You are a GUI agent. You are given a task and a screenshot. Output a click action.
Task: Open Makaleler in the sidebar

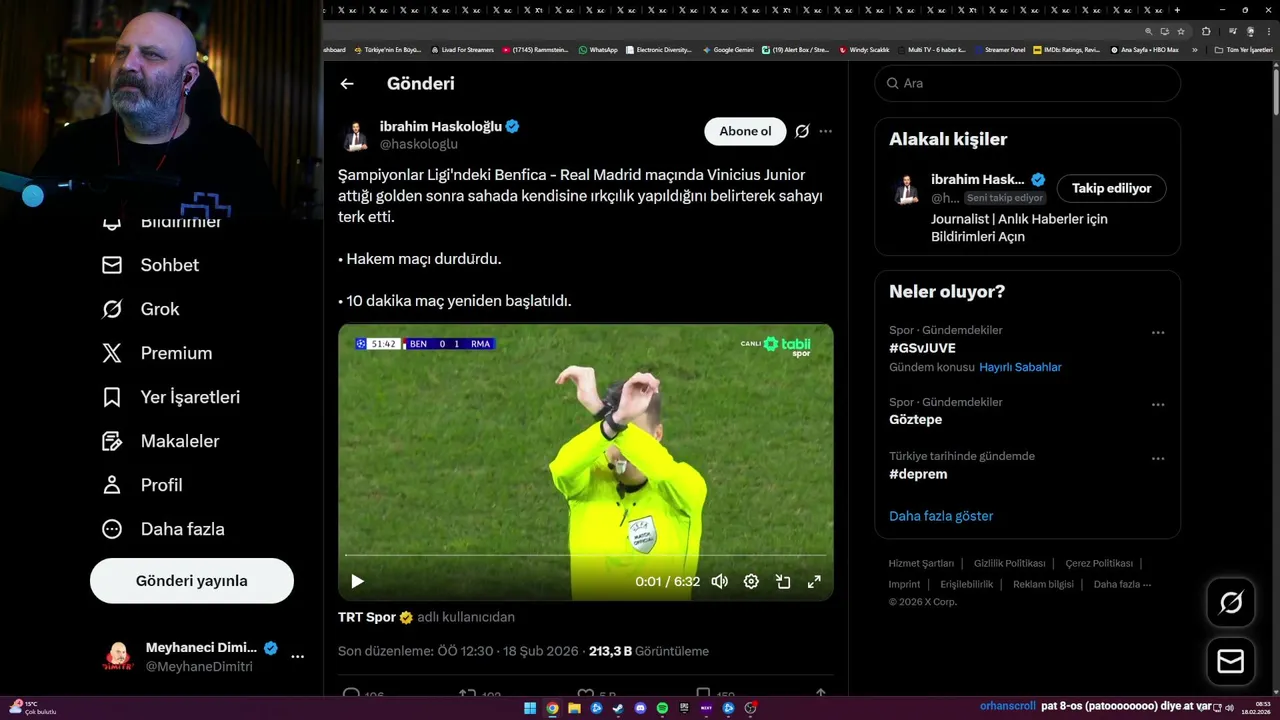pos(161,441)
